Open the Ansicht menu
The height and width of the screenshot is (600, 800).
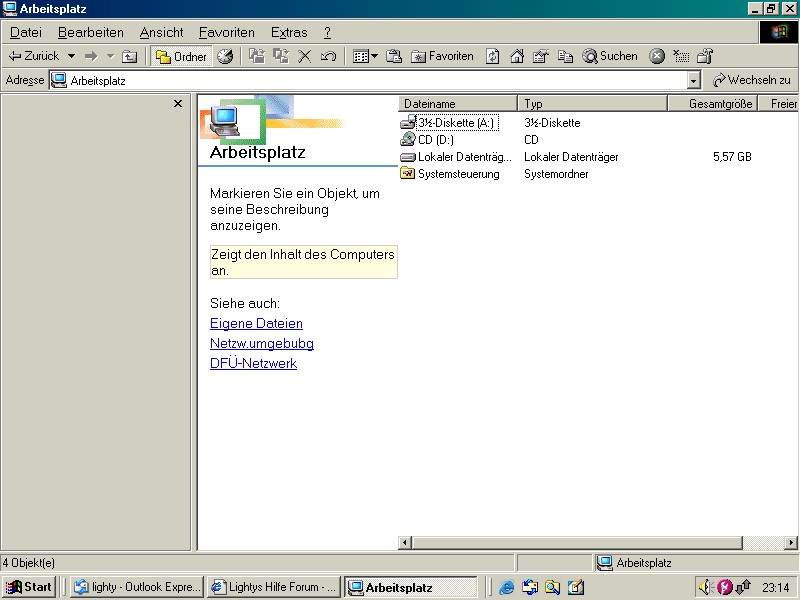click(x=161, y=33)
